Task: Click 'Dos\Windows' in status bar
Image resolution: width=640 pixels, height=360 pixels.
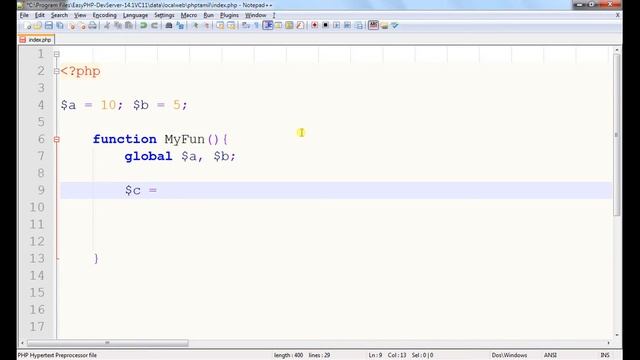Action: pos(509,355)
